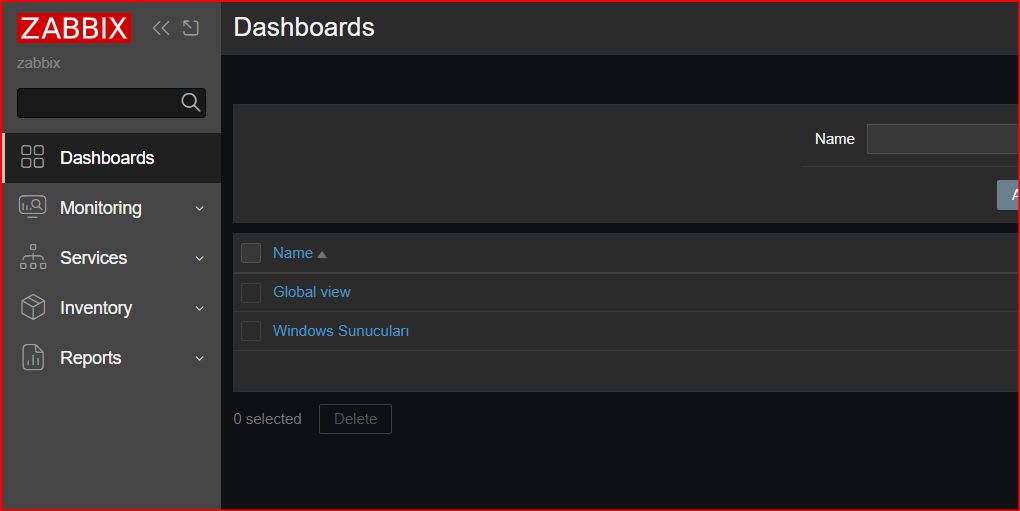
Task: Collapse the sidebar with double-chevron icon
Action: tap(161, 28)
